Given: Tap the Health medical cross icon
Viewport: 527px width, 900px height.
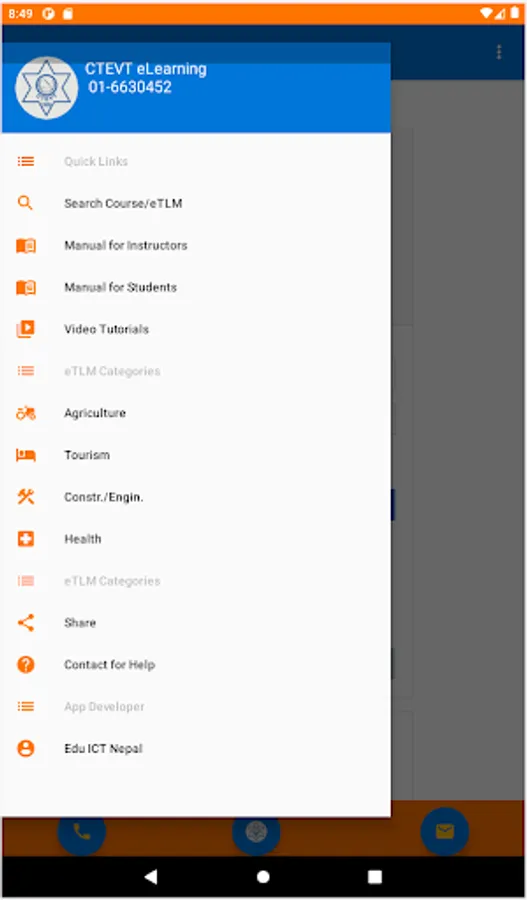Looking at the screenshot, I should click(x=26, y=539).
